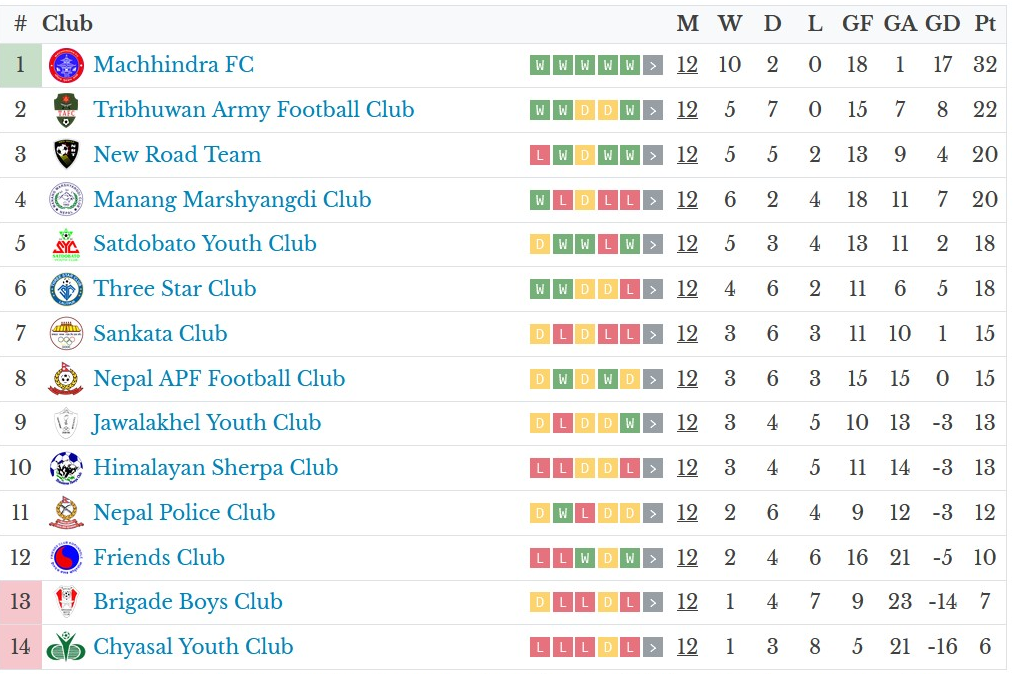The height and width of the screenshot is (674, 1014).
Task: Click the Three Star Club badge icon
Action: point(67,289)
